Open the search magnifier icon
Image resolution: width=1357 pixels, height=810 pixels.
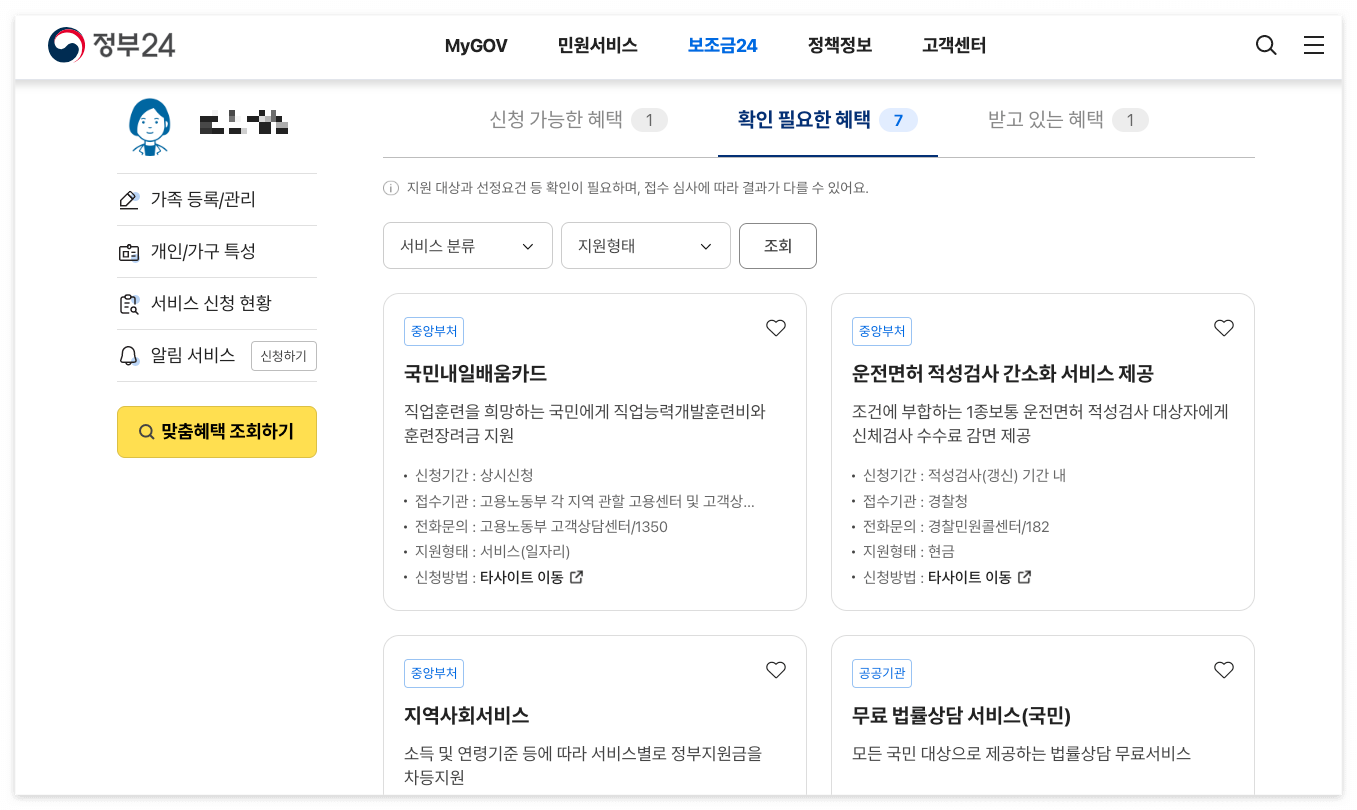tap(1266, 45)
